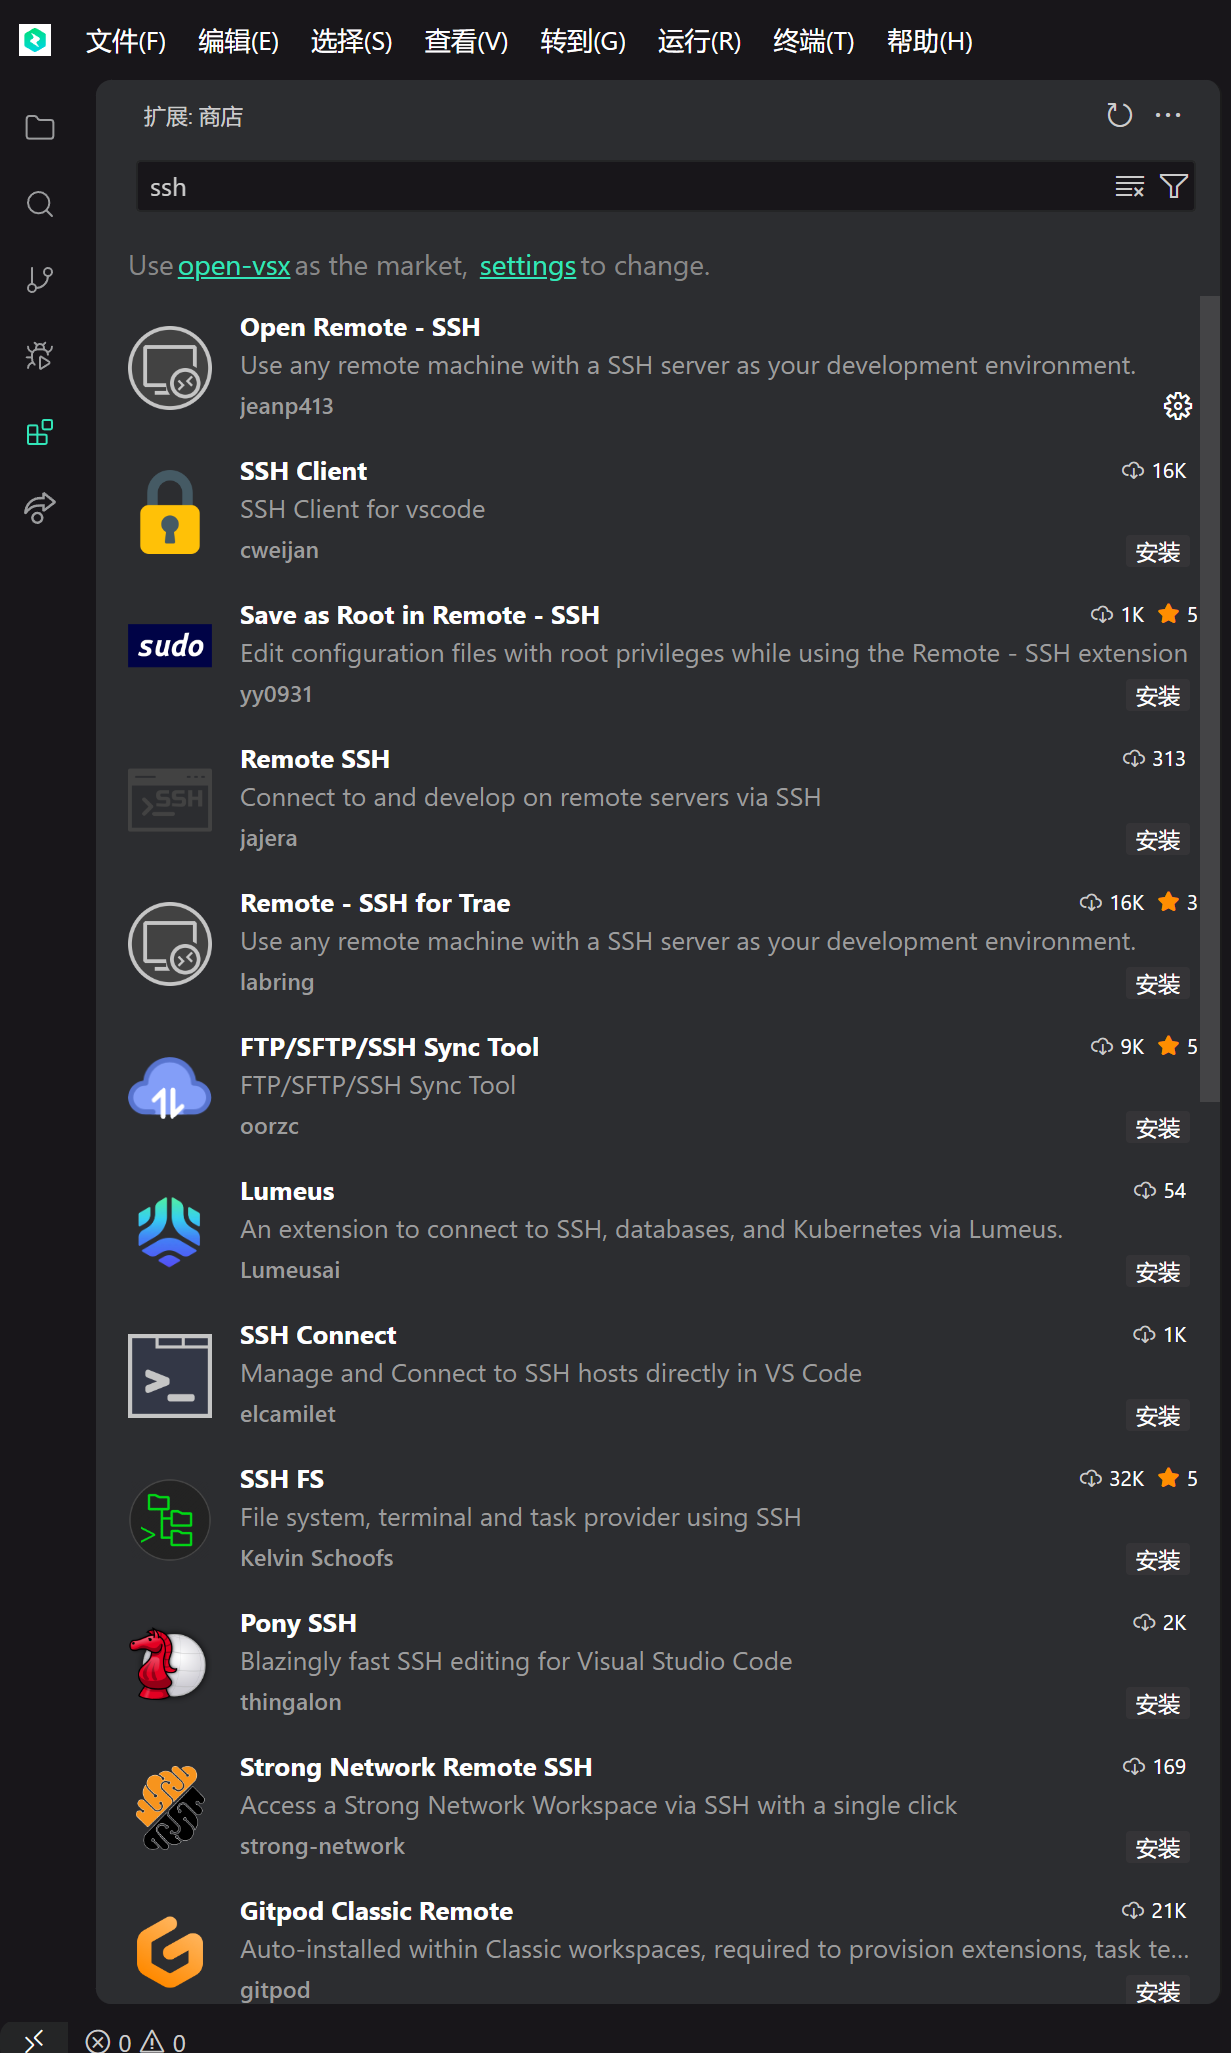Open the 编辑(E) menu
This screenshot has width=1231, height=2053.
(238, 41)
